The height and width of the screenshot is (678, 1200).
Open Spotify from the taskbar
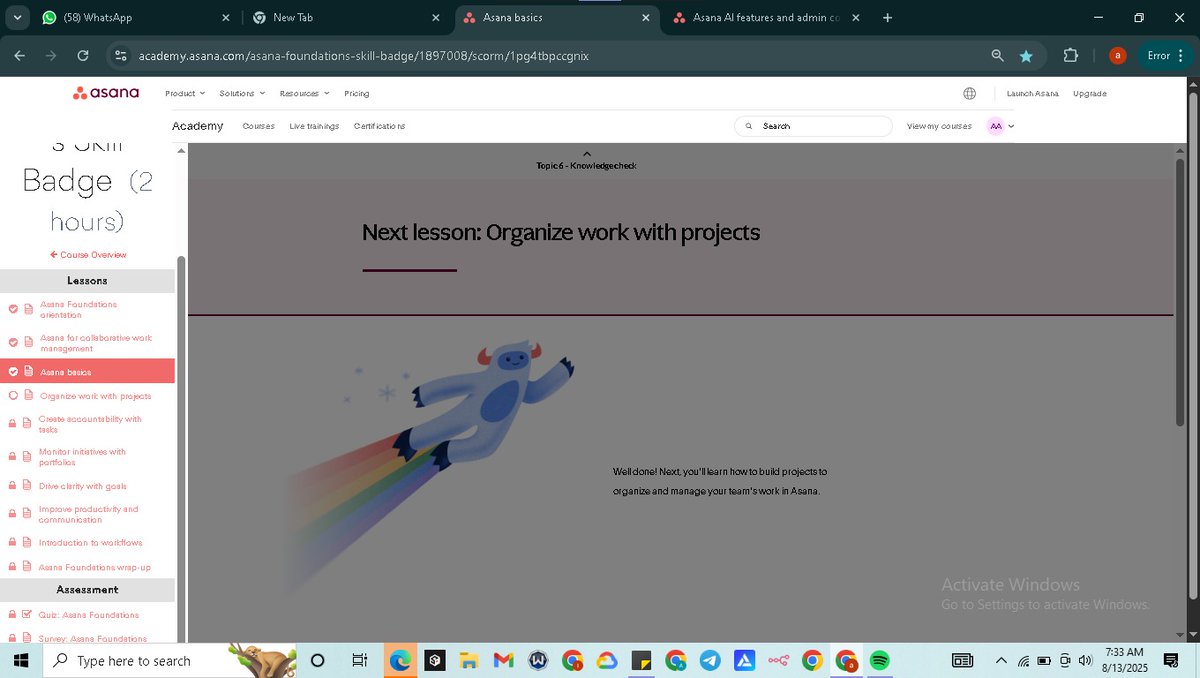point(880,660)
